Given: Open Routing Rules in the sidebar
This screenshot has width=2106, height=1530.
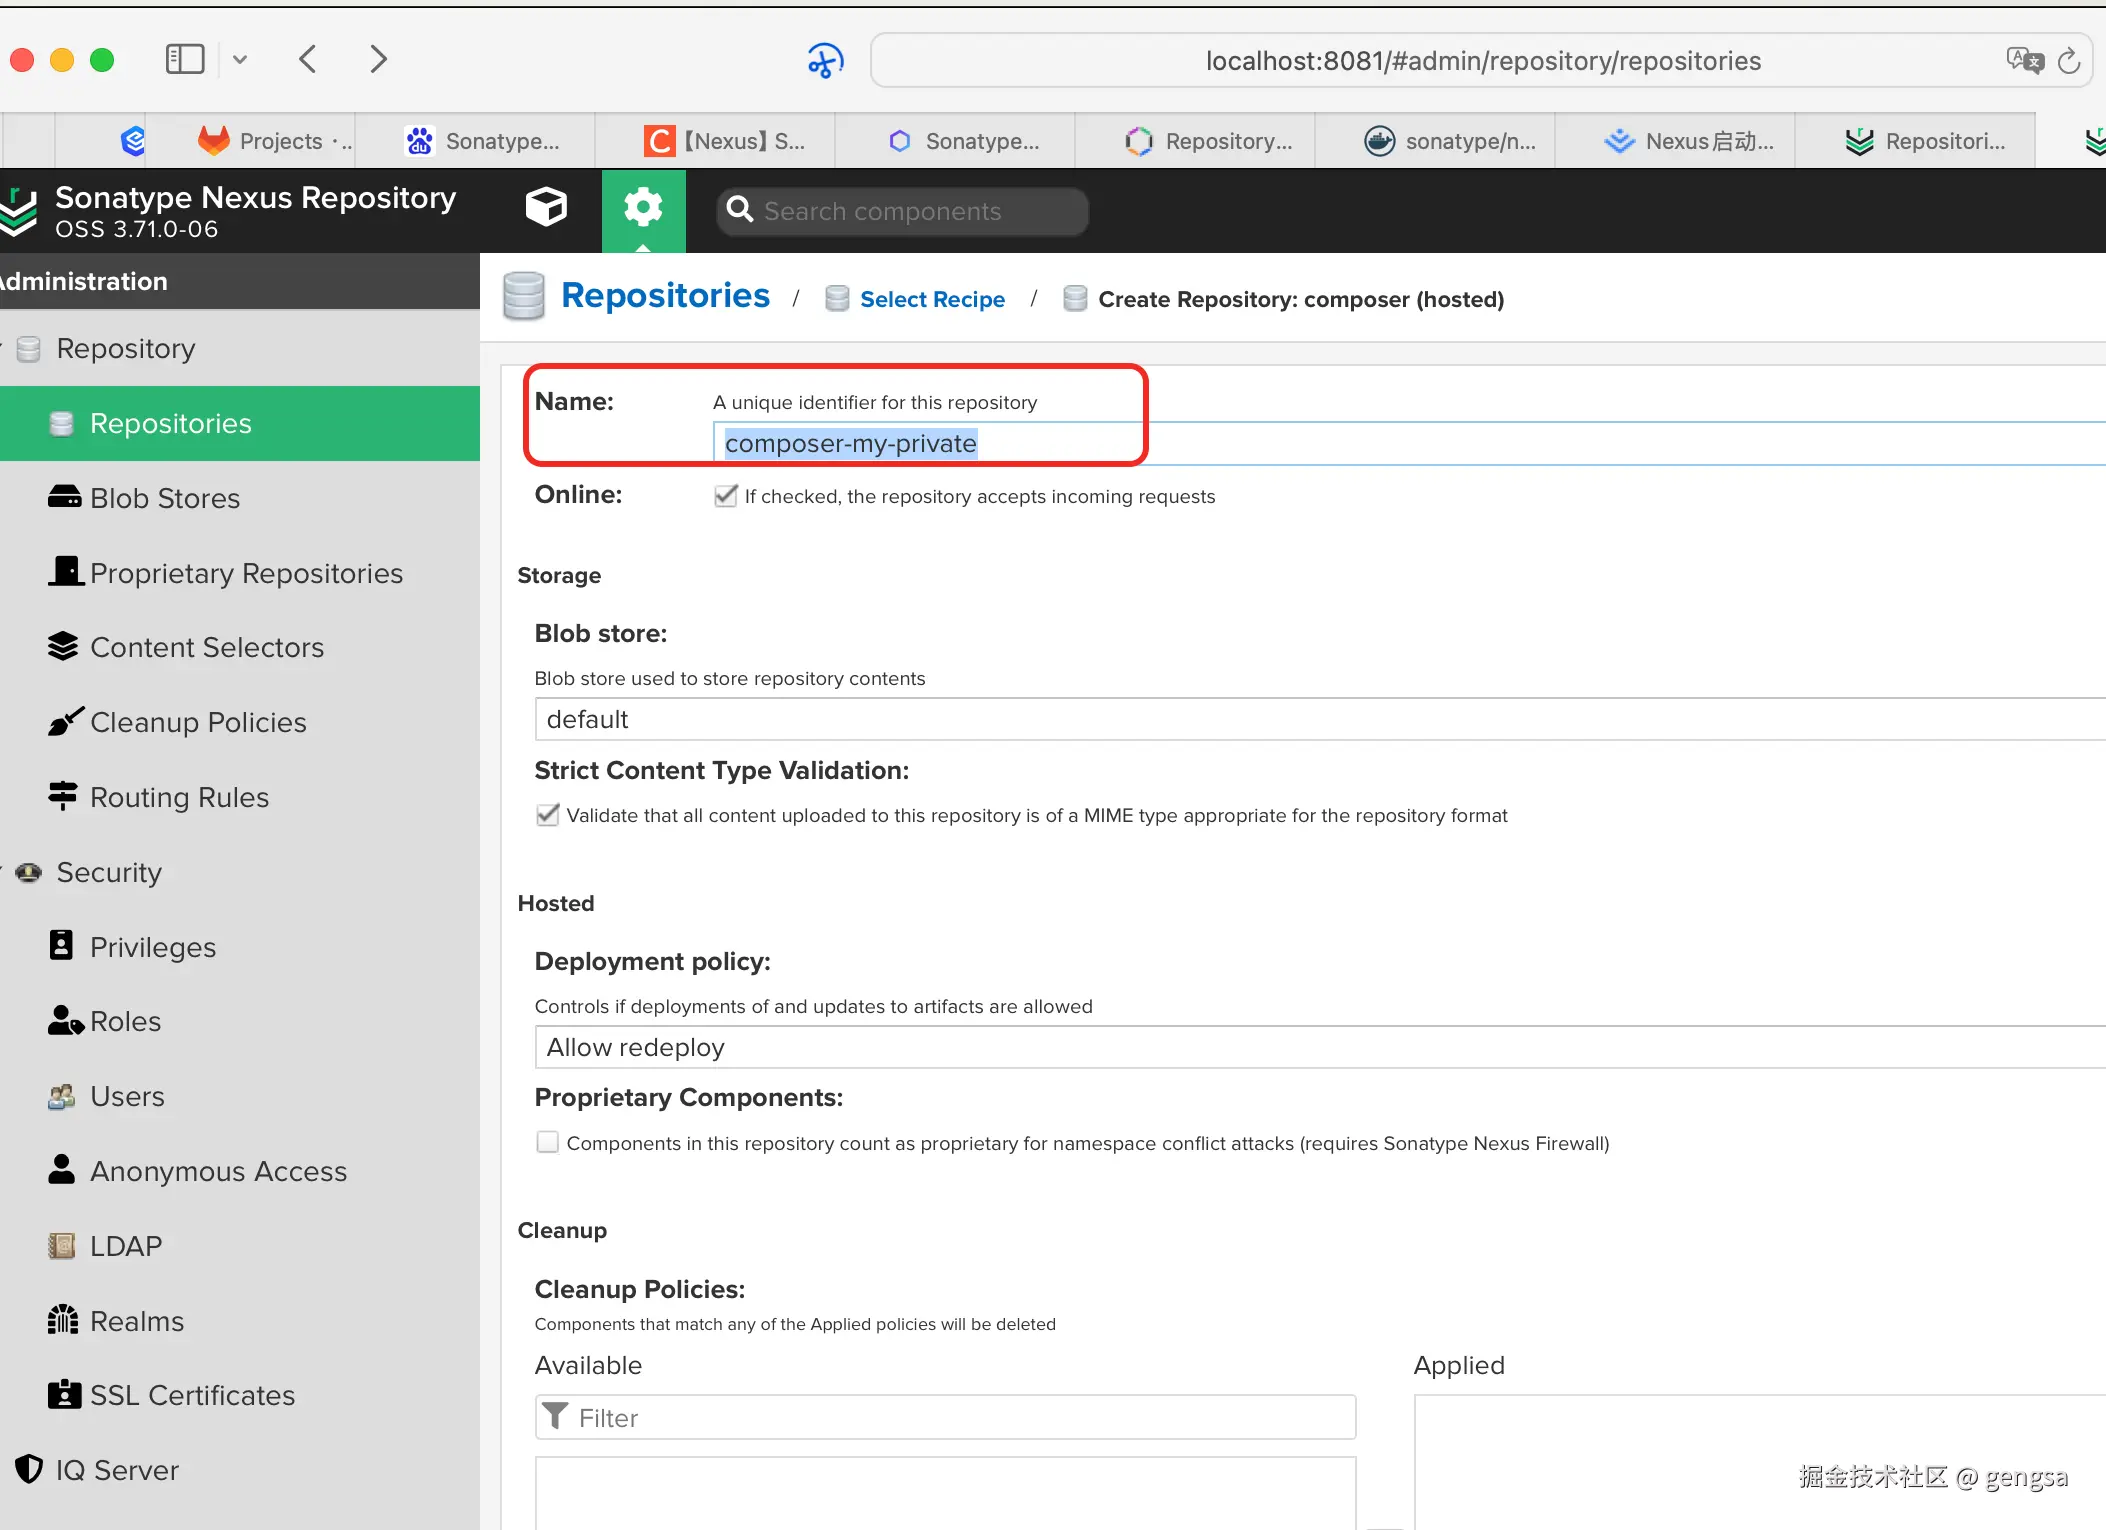Looking at the screenshot, I should (179, 797).
